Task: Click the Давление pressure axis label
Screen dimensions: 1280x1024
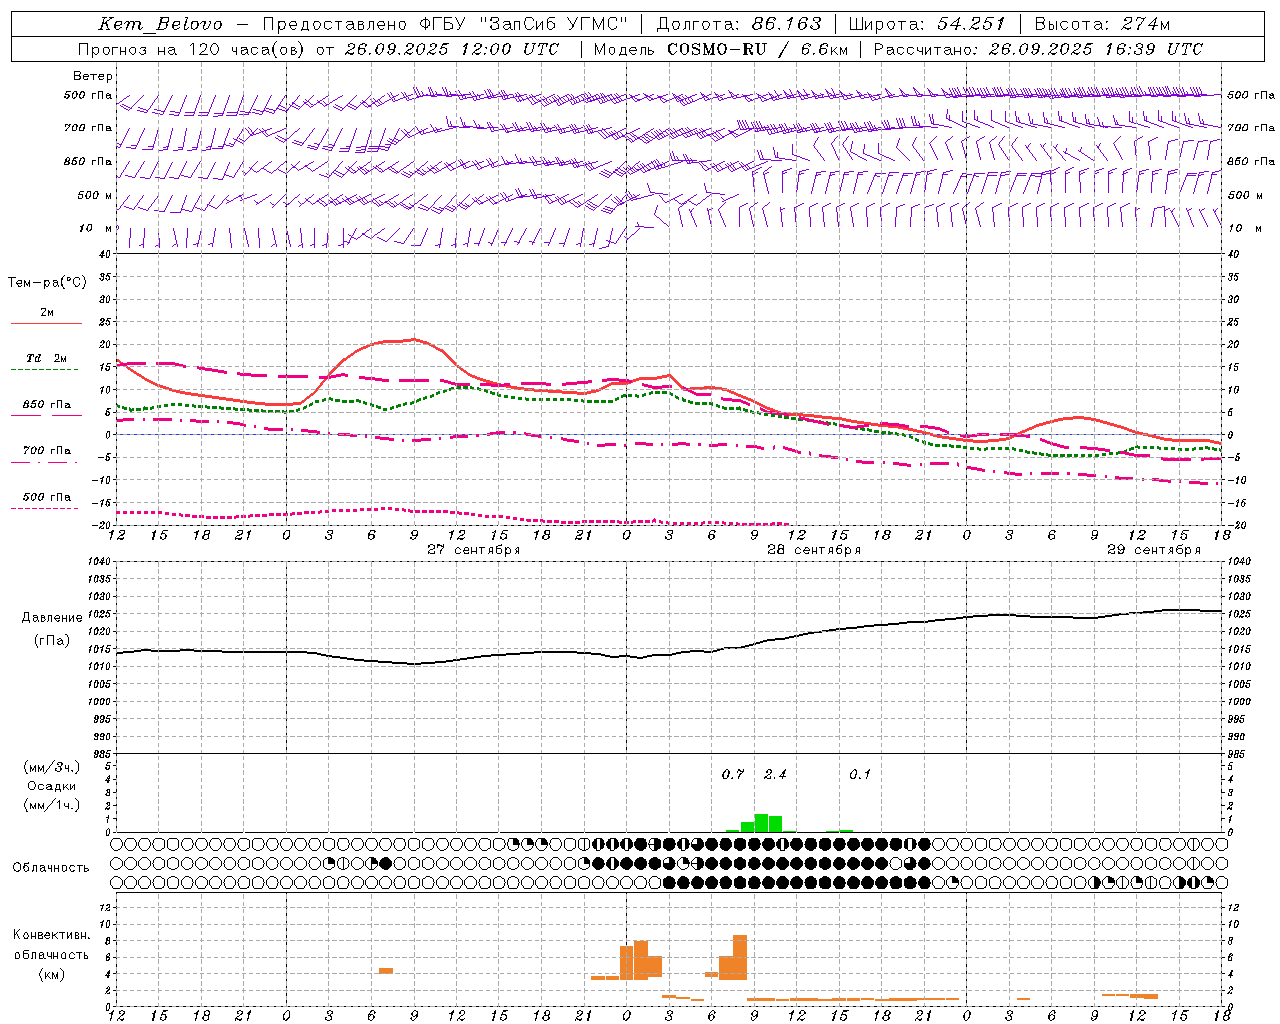Action: coord(52,618)
